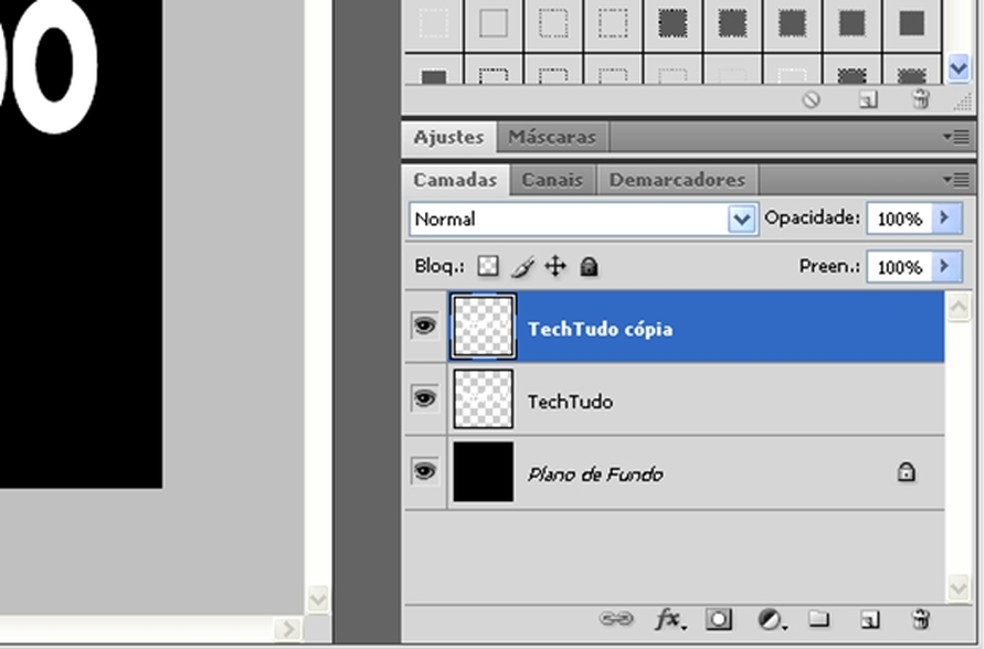Switch to the Canais tab

pyautogui.click(x=552, y=180)
